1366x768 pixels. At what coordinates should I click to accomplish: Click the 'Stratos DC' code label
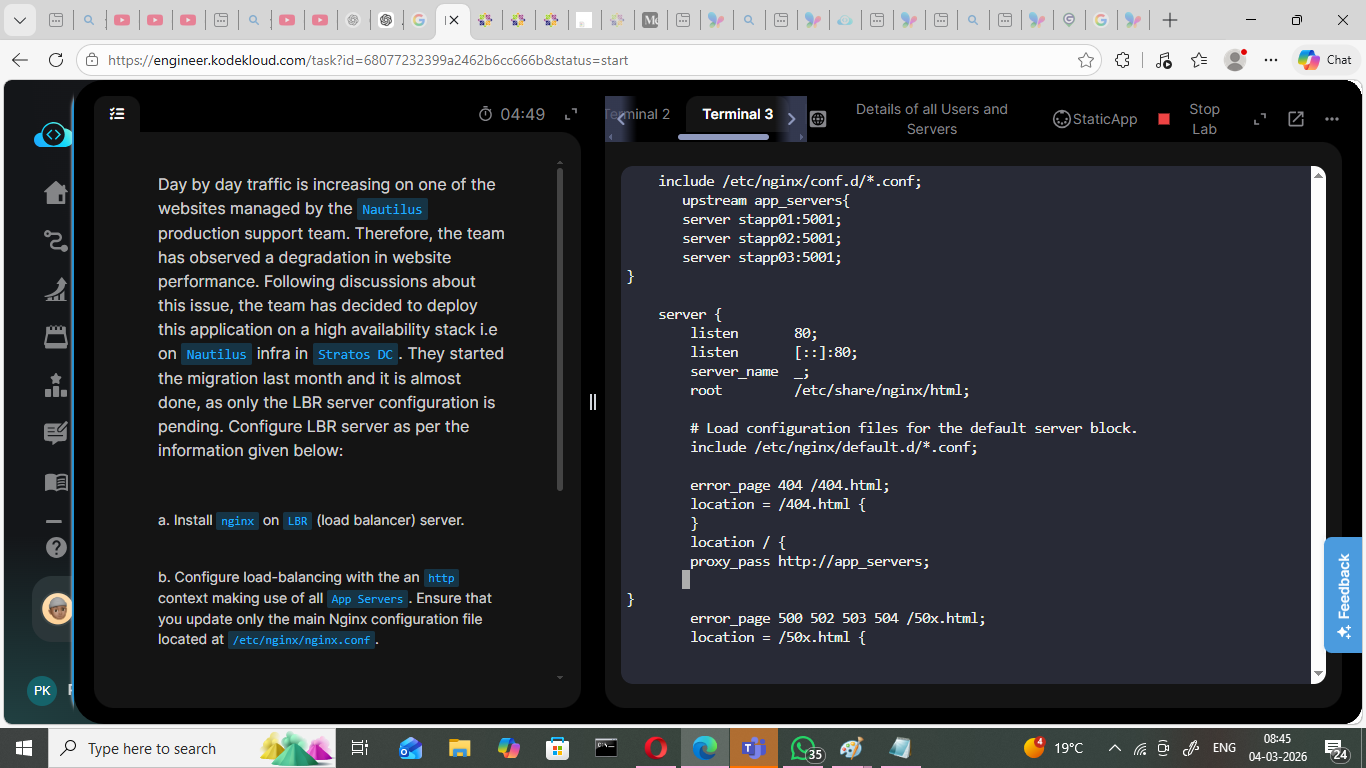355,355
